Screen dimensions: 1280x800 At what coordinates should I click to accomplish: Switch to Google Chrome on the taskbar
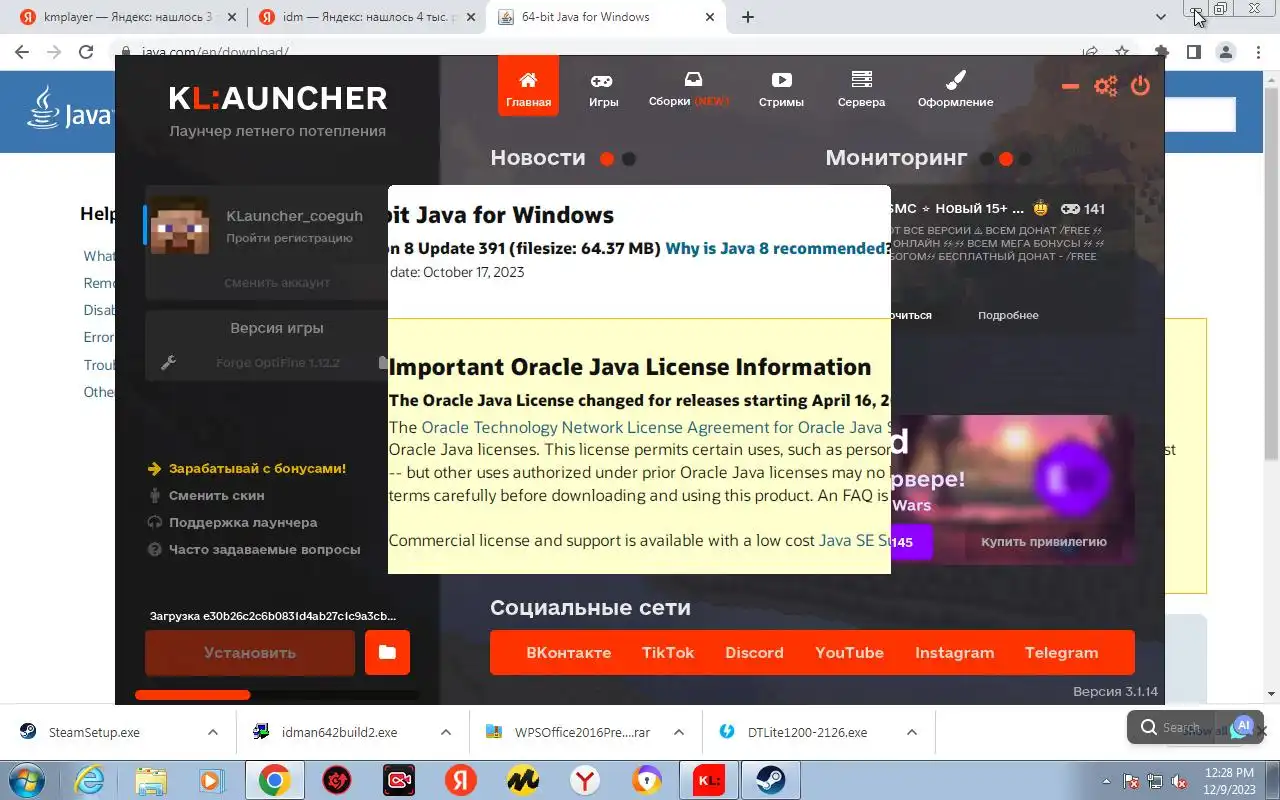click(275, 780)
